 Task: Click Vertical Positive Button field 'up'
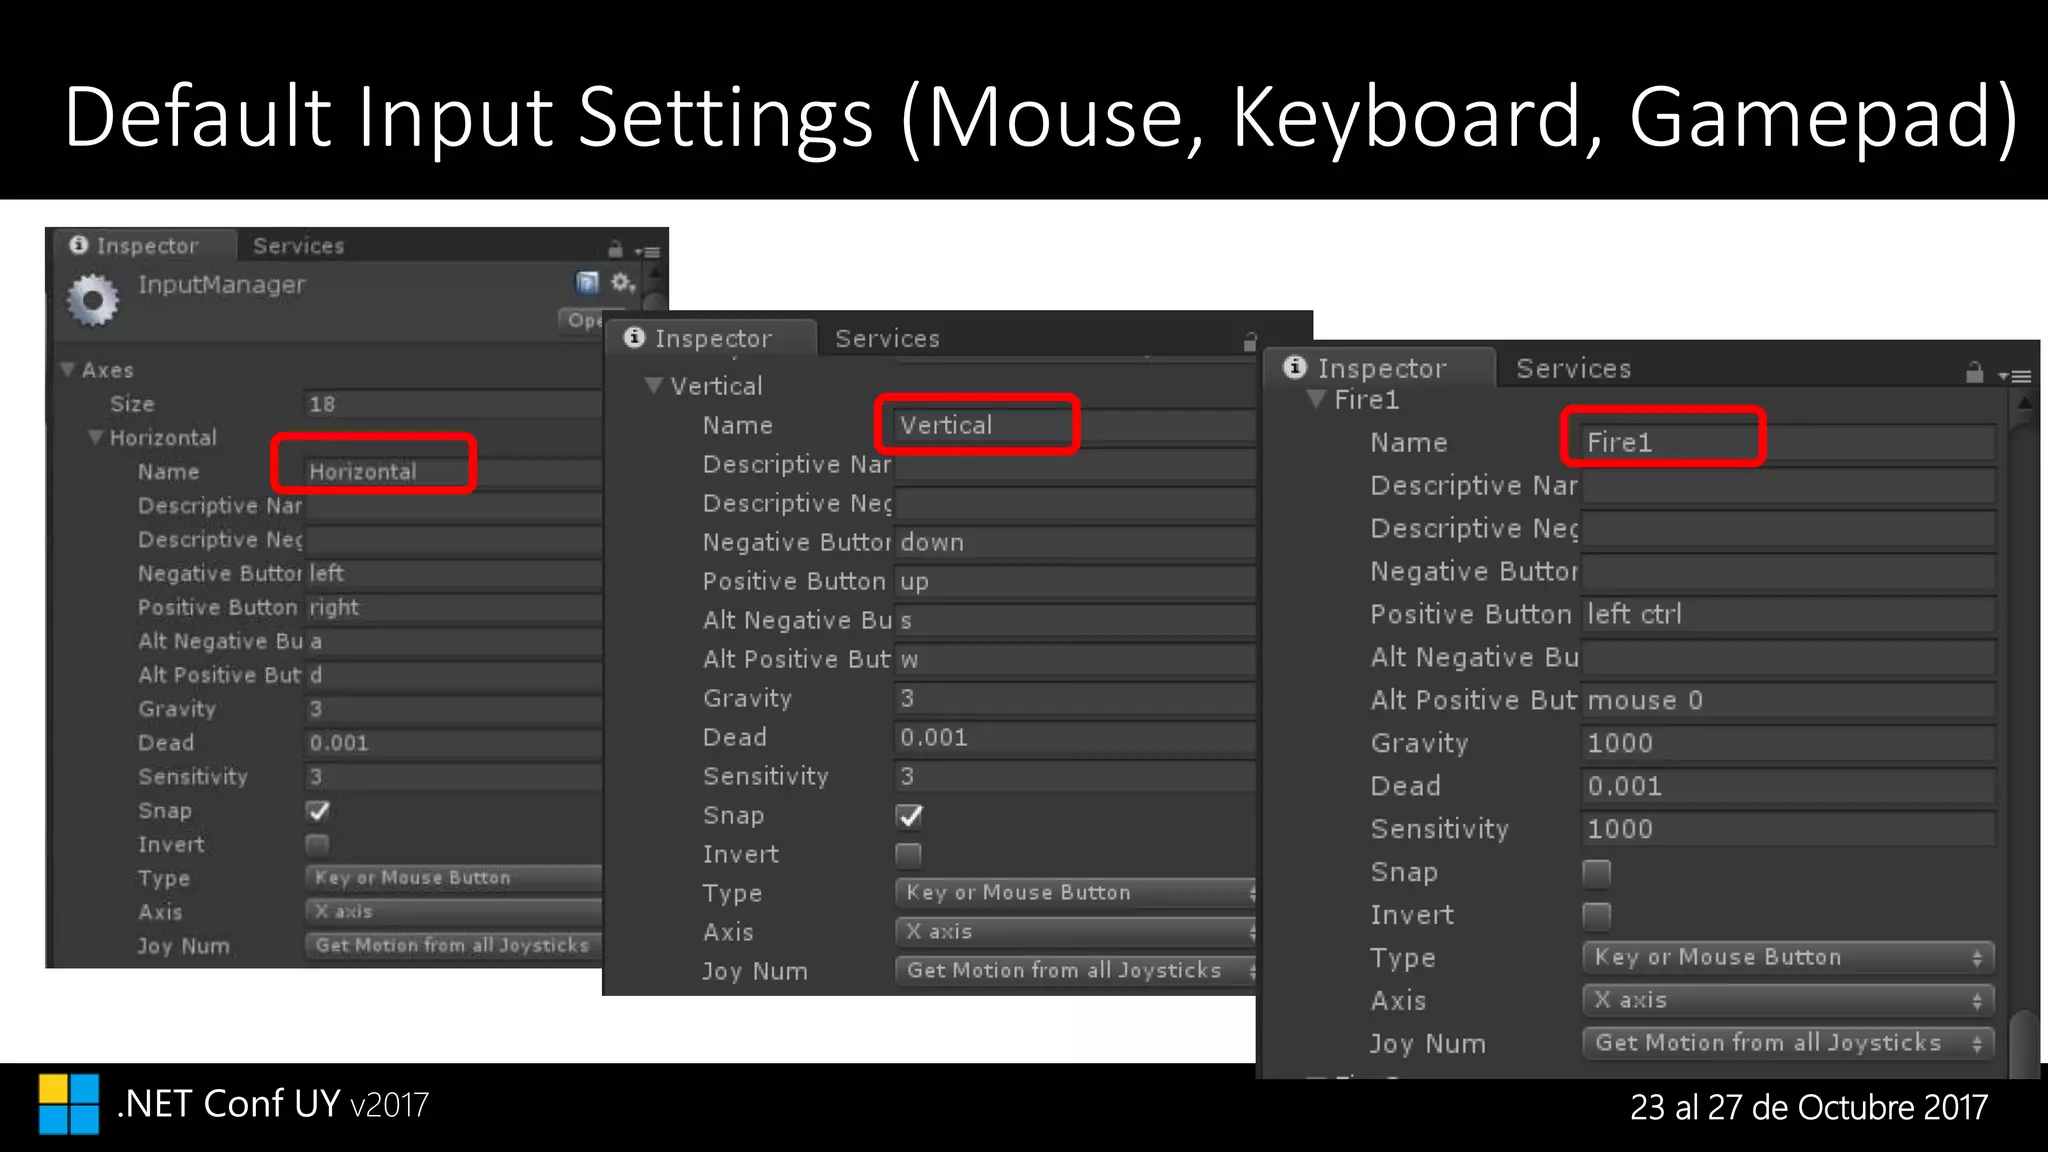click(1075, 581)
